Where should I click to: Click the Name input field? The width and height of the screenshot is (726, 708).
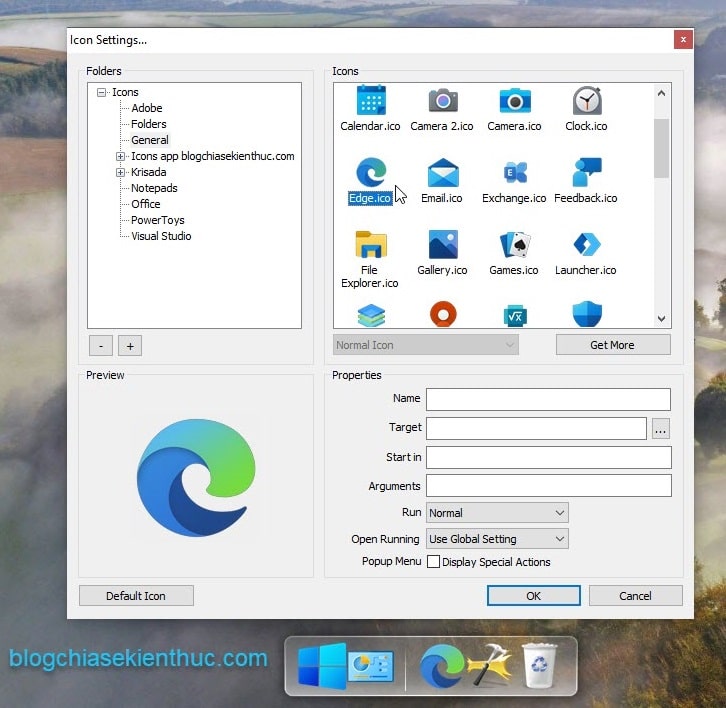tap(548, 400)
